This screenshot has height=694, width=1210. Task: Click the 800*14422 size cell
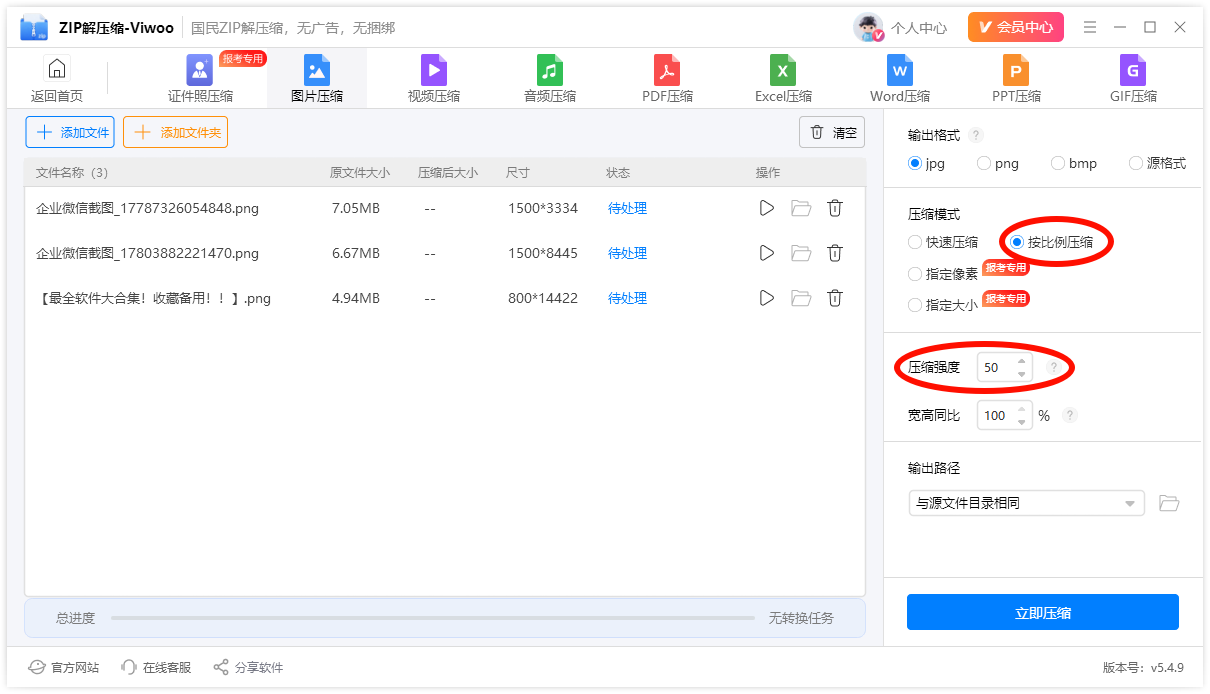543,298
